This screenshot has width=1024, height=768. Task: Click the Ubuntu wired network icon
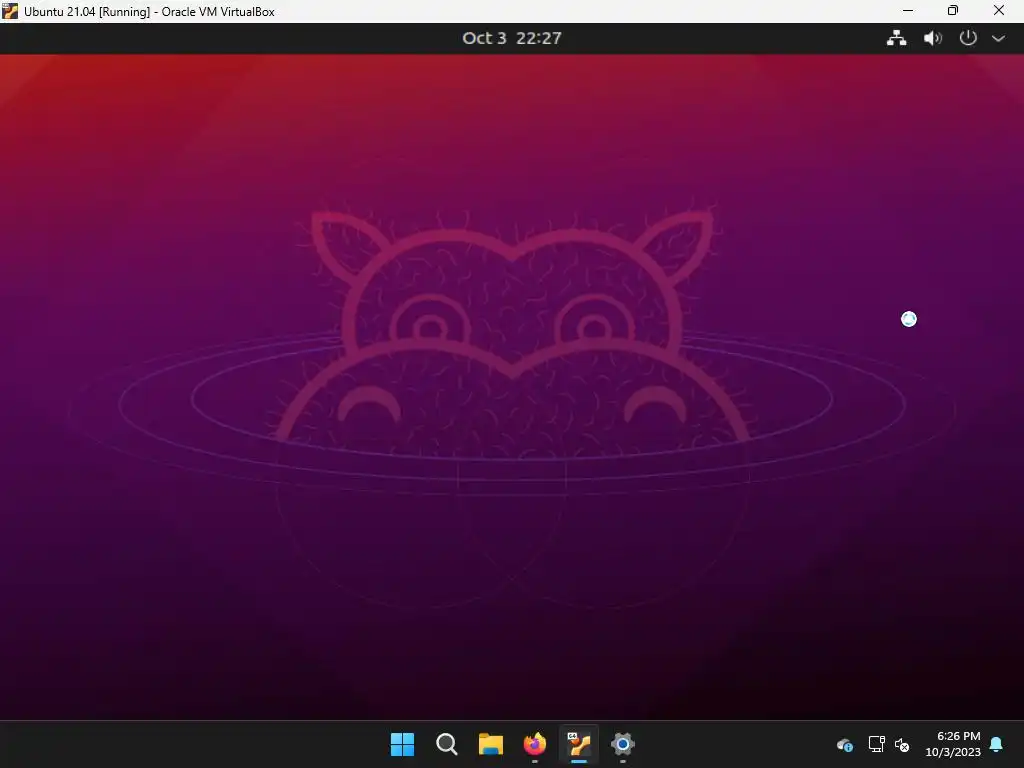(x=896, y=38)
